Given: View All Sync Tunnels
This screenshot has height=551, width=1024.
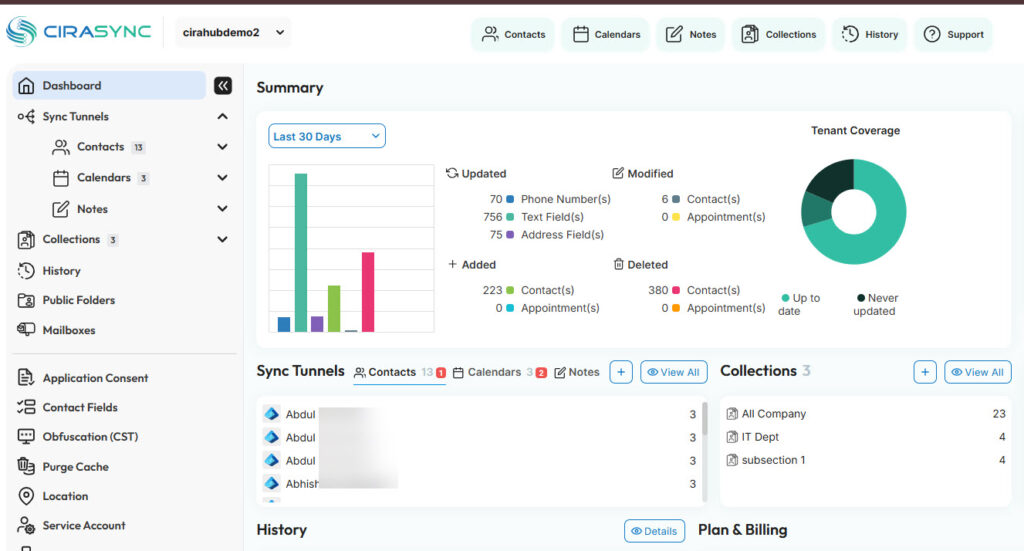Looking at the screenshot, I should pos(673,372).
